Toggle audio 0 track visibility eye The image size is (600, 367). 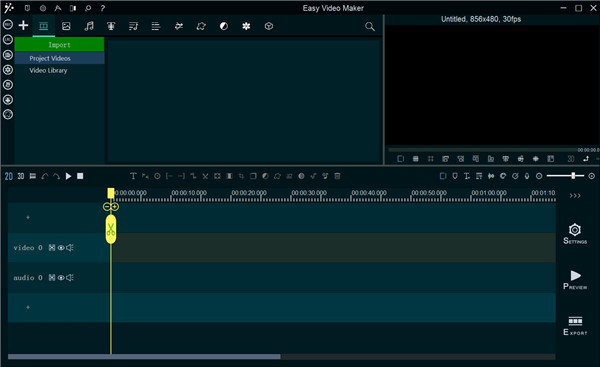coord(61,277)
